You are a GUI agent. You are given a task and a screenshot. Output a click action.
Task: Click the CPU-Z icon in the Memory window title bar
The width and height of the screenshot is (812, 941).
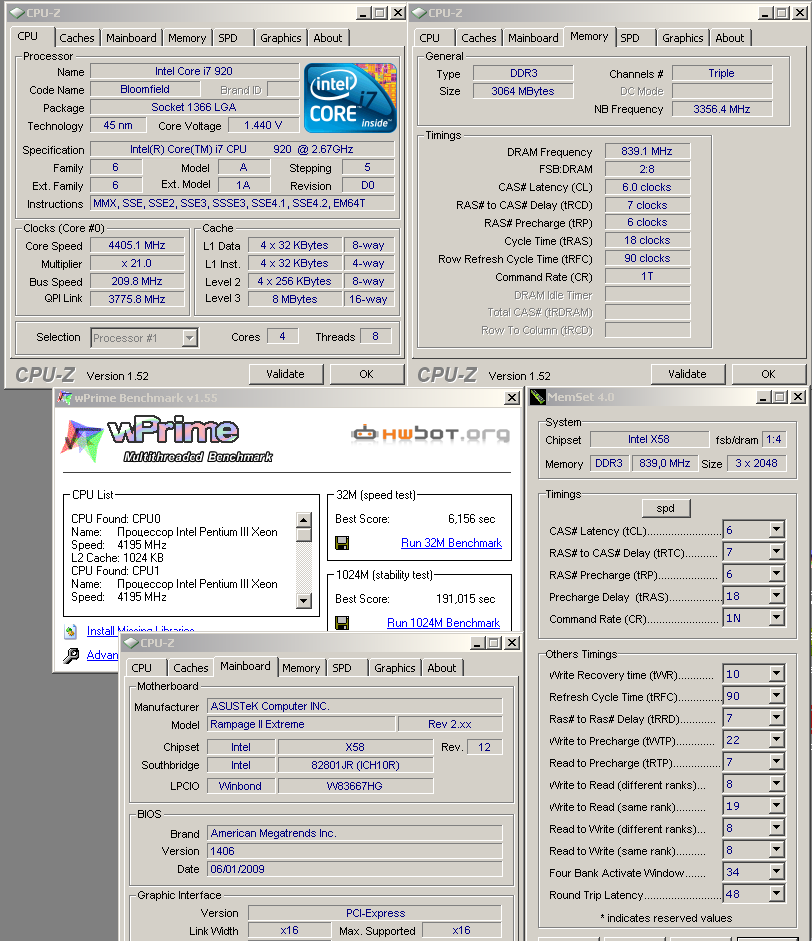click(420, 13)
